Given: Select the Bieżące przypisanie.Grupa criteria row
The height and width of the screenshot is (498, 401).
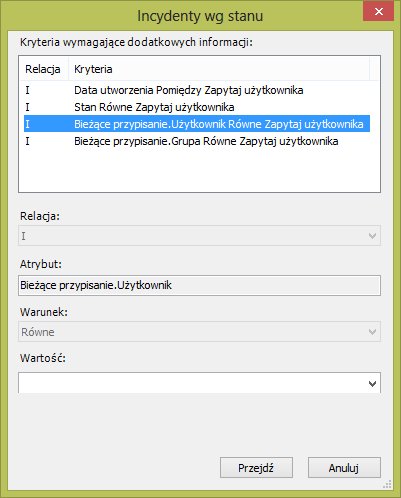Looking at the screenshot, I should pos(197,141).
